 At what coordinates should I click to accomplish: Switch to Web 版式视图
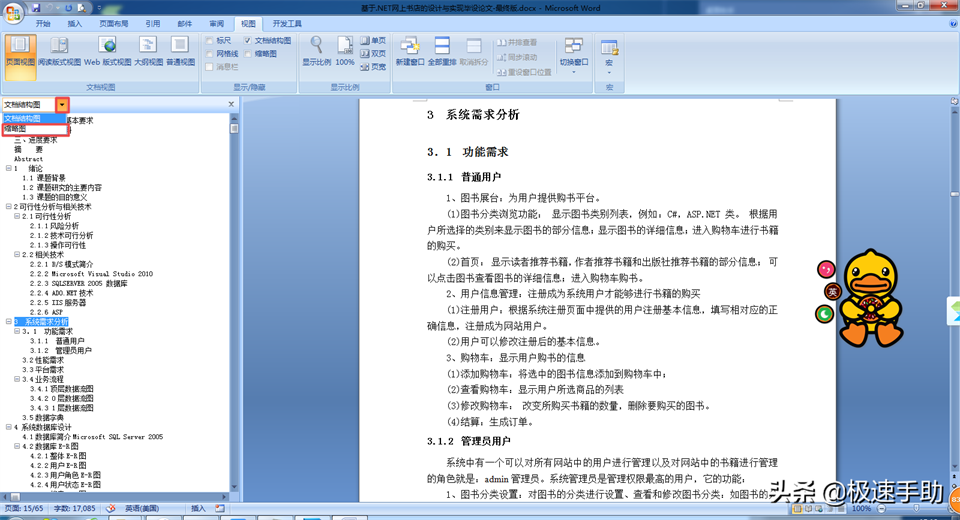coord(107,50)
